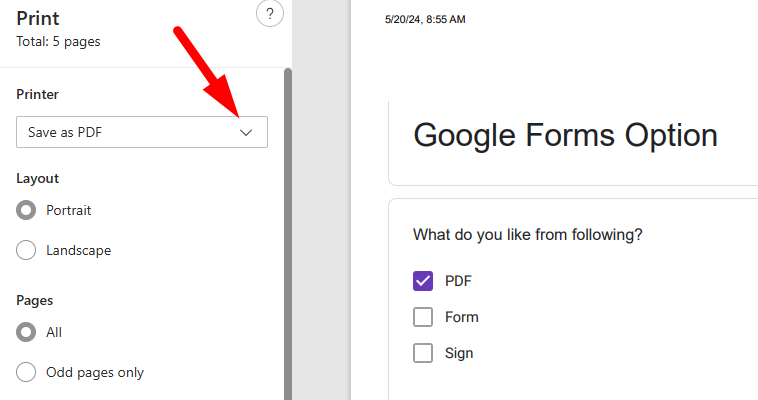
Task: Click the Print dialog heading
Action: click(x=38, y=18)
